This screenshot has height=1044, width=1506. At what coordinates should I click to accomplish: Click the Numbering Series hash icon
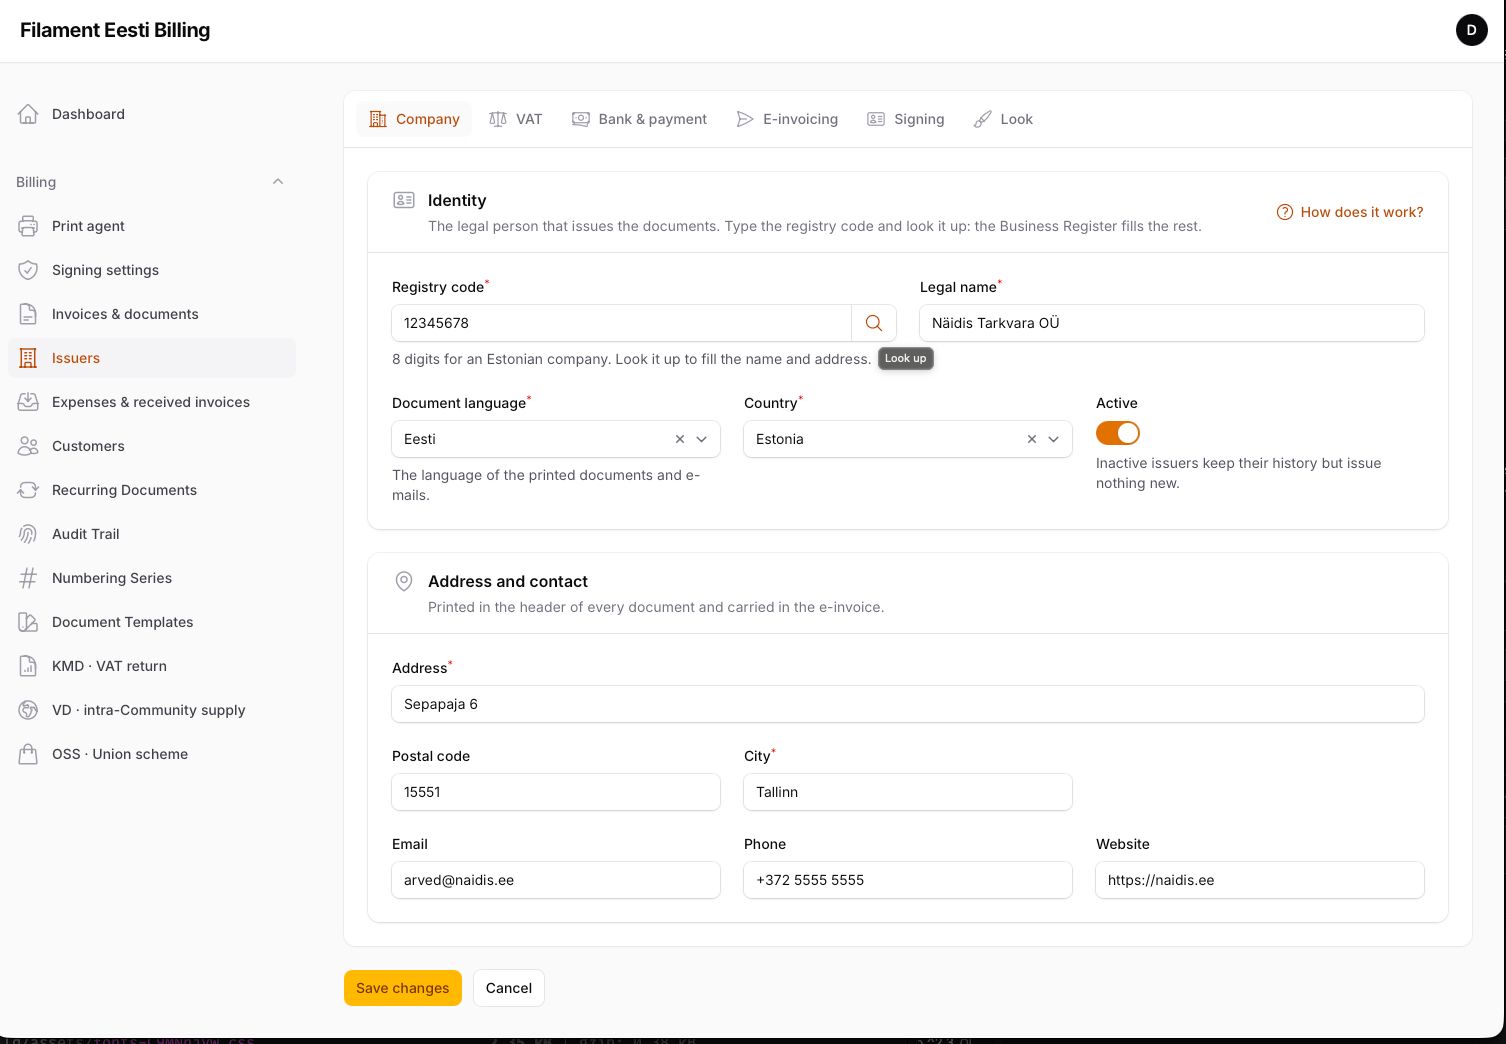point(28,578)
